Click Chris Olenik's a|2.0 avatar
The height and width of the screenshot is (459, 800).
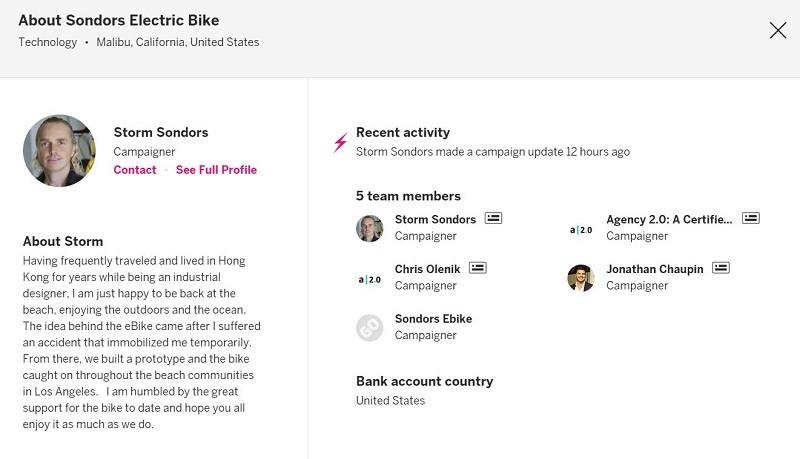tap(370, 278)
